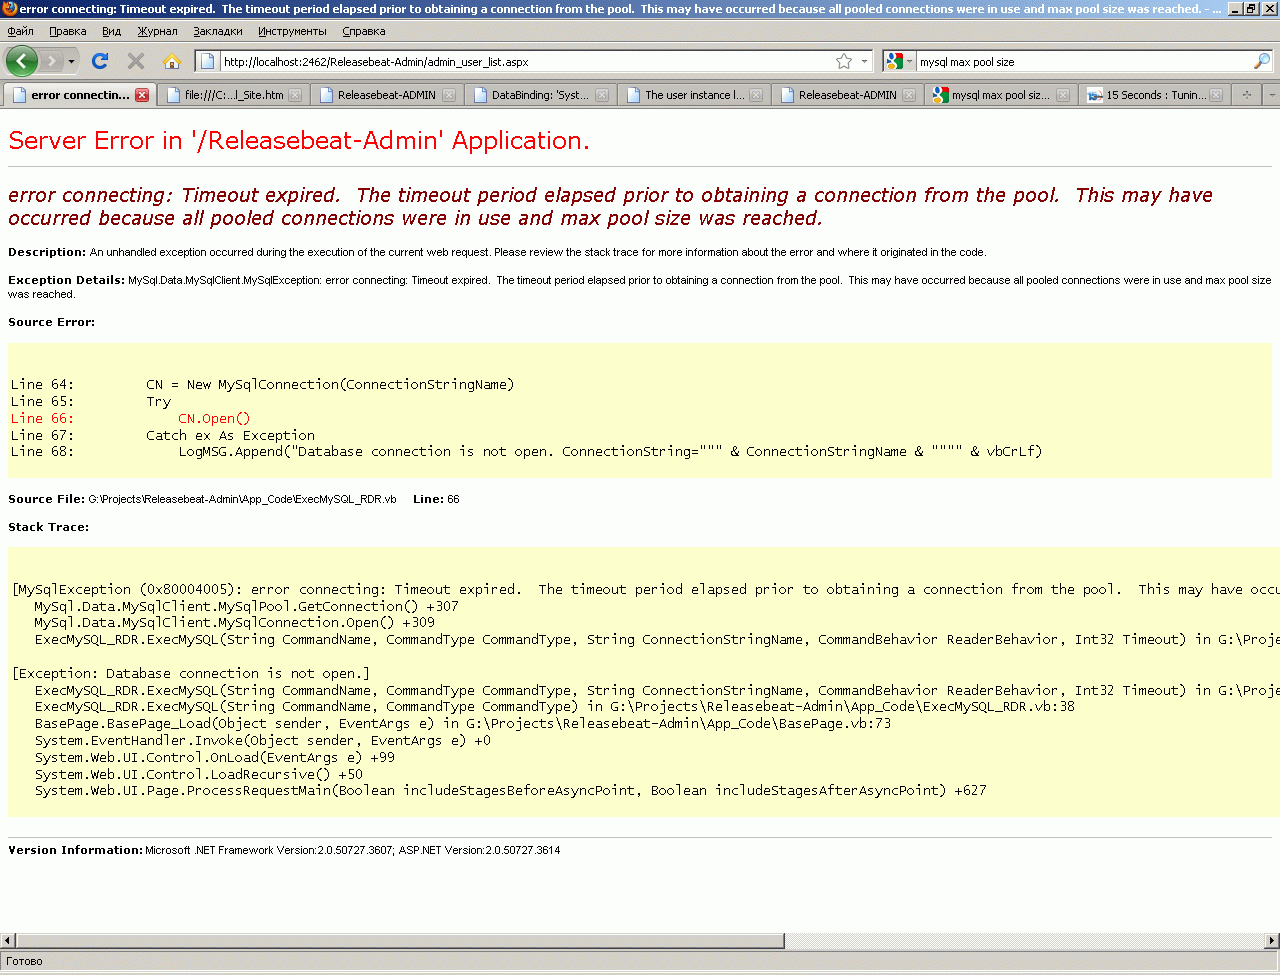This screenshot has height=975, width=1280.
Task: Reload the current page
Action: pyautogui.click(x=100, y=61)
